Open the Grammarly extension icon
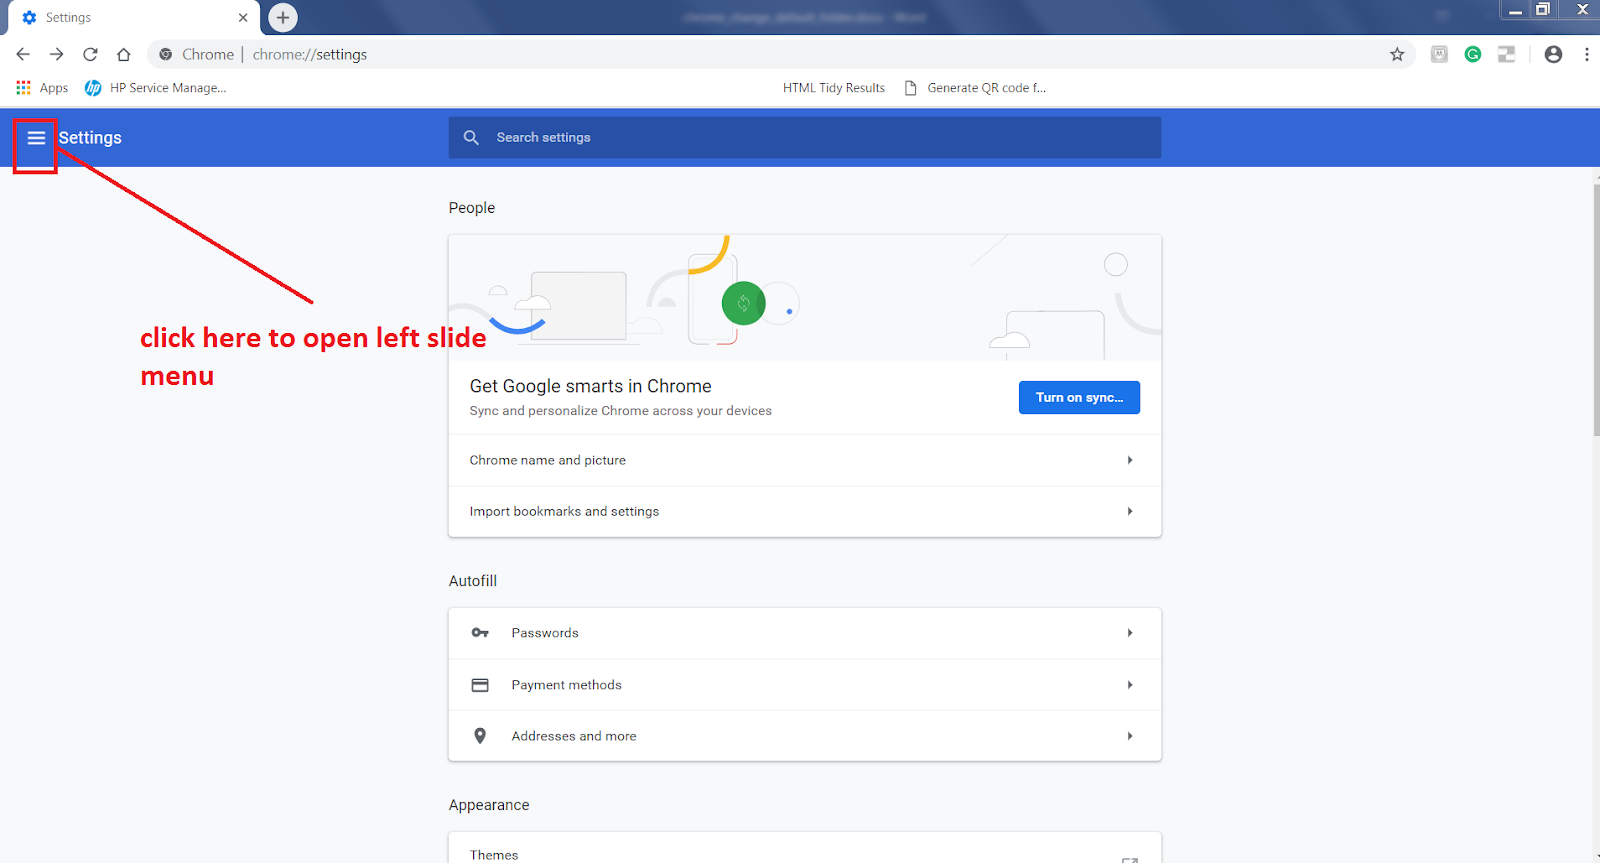This screenshot has height=863, width=1600. pos(1473,54)
